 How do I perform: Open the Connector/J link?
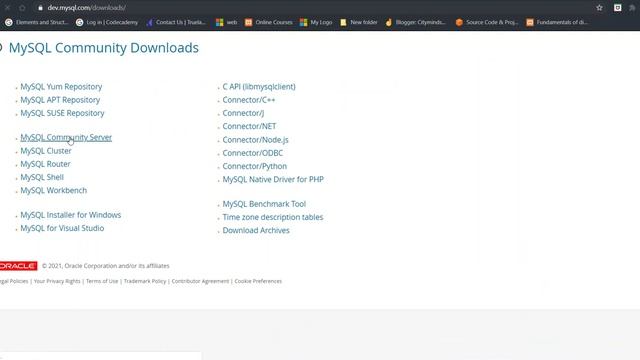pos(243,113)
